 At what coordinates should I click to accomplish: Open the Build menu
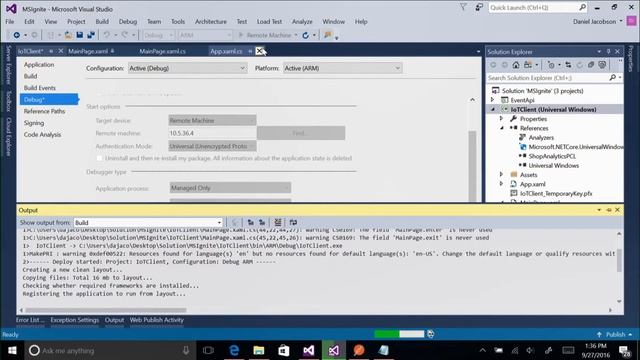tap(102, 22)
